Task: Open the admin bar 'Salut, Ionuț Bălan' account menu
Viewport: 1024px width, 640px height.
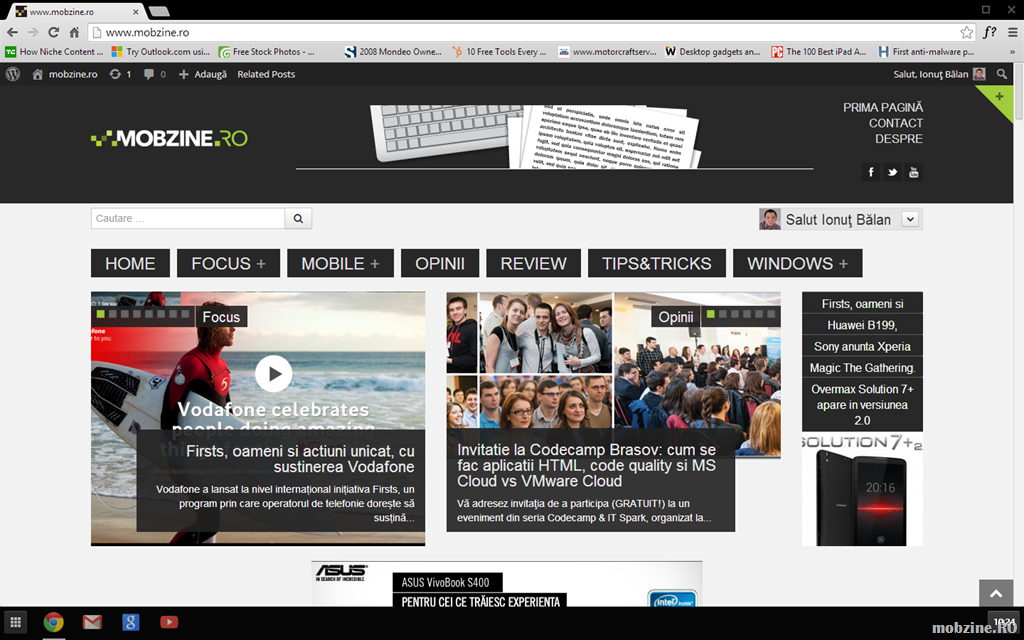Action: coord(939,74)
